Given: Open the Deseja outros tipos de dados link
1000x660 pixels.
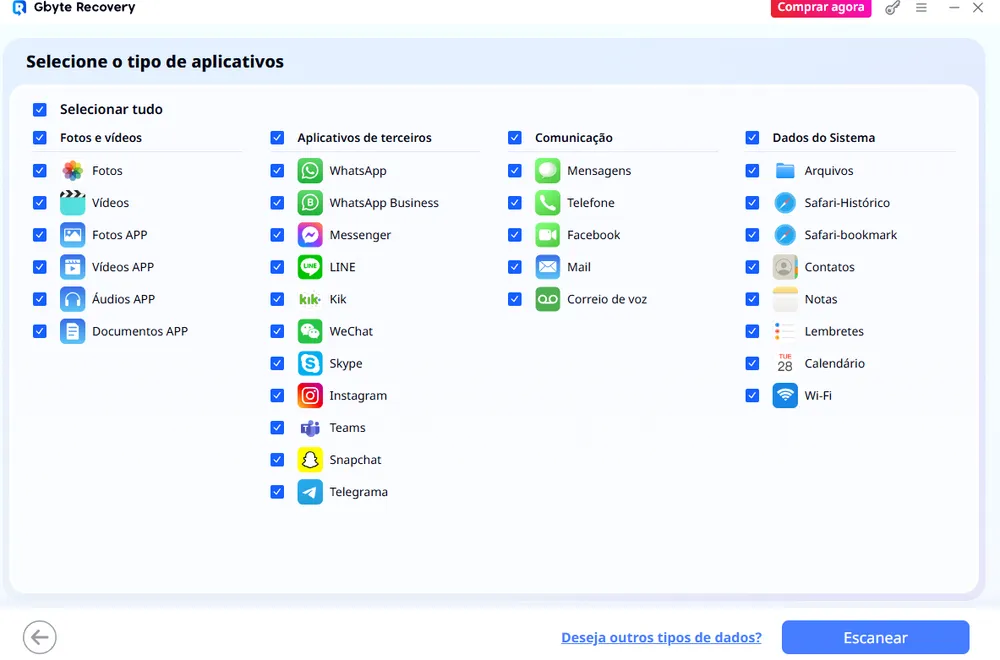Looking at the screenshot, I should (661, 638).
